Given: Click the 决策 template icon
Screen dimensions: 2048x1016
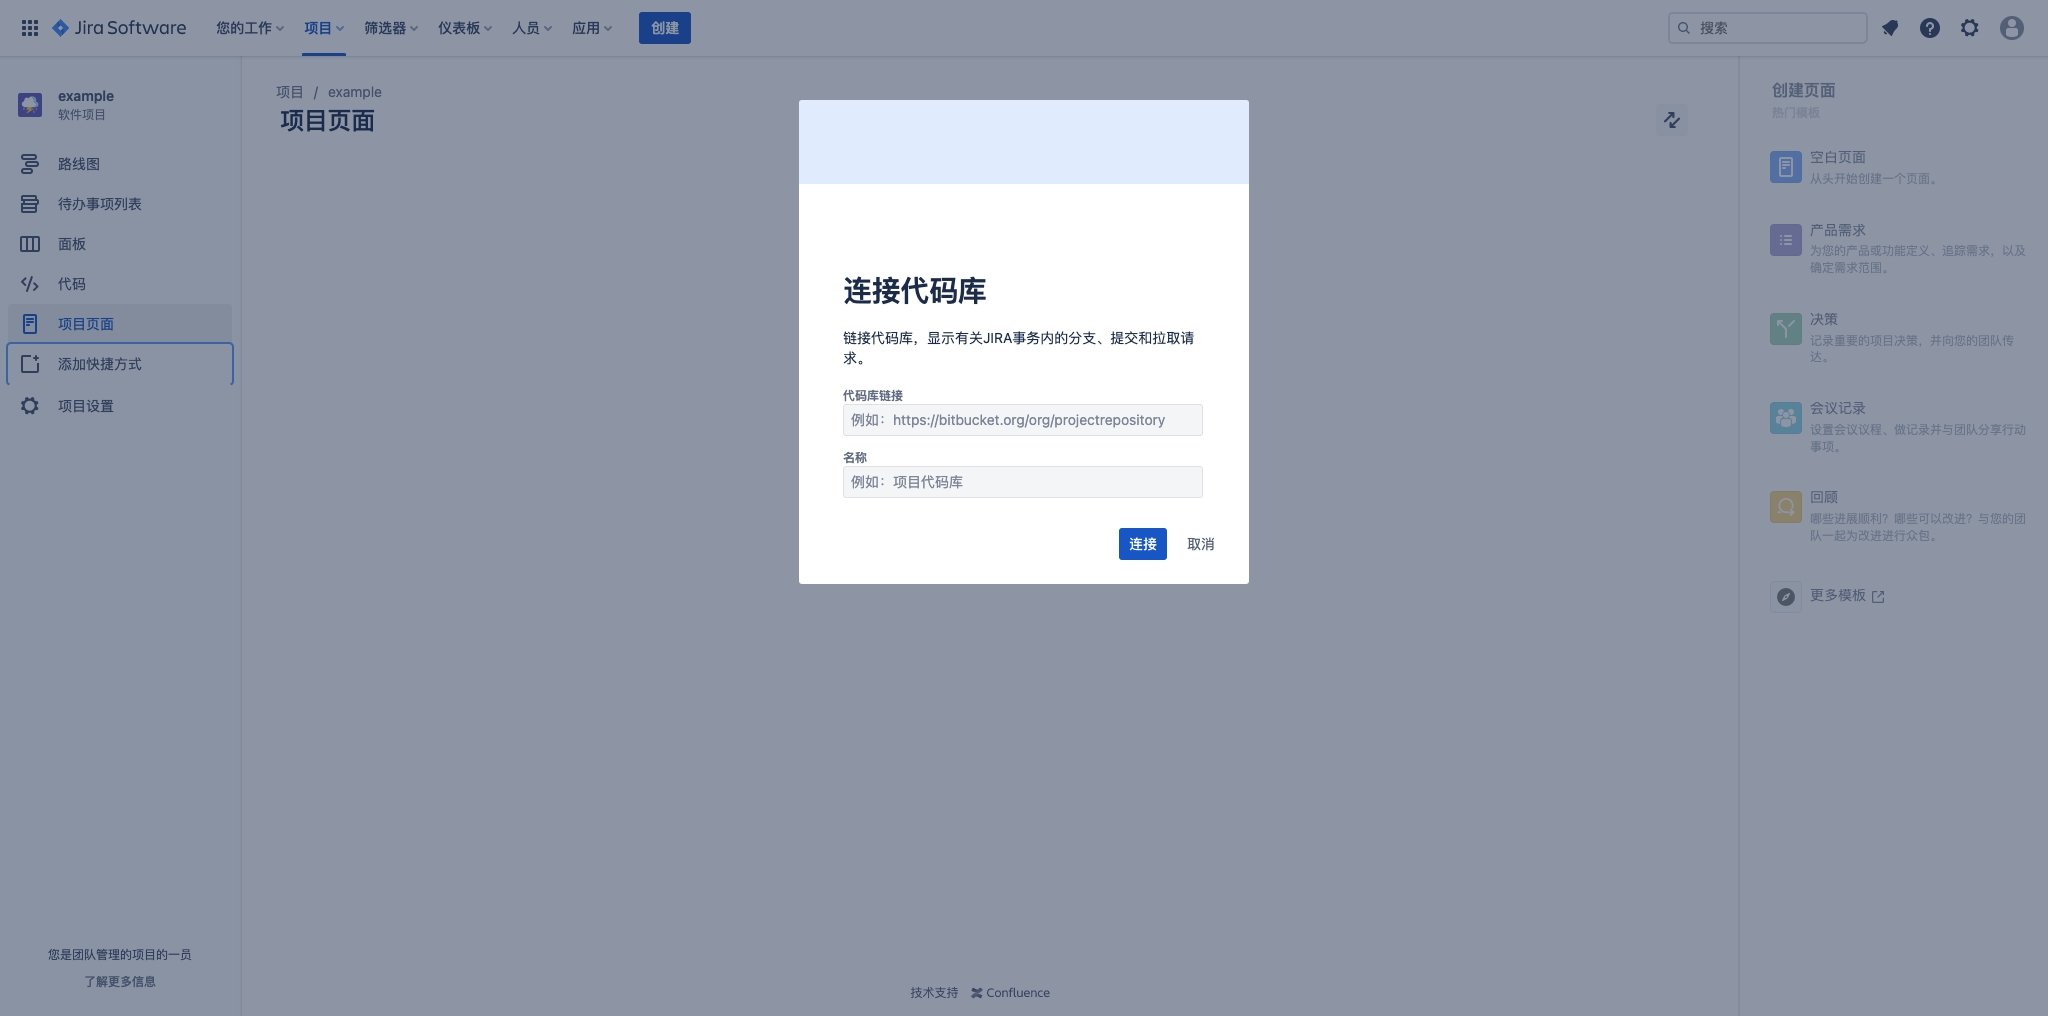Looking at the screenshot, I should click(x=1786, y=329).
